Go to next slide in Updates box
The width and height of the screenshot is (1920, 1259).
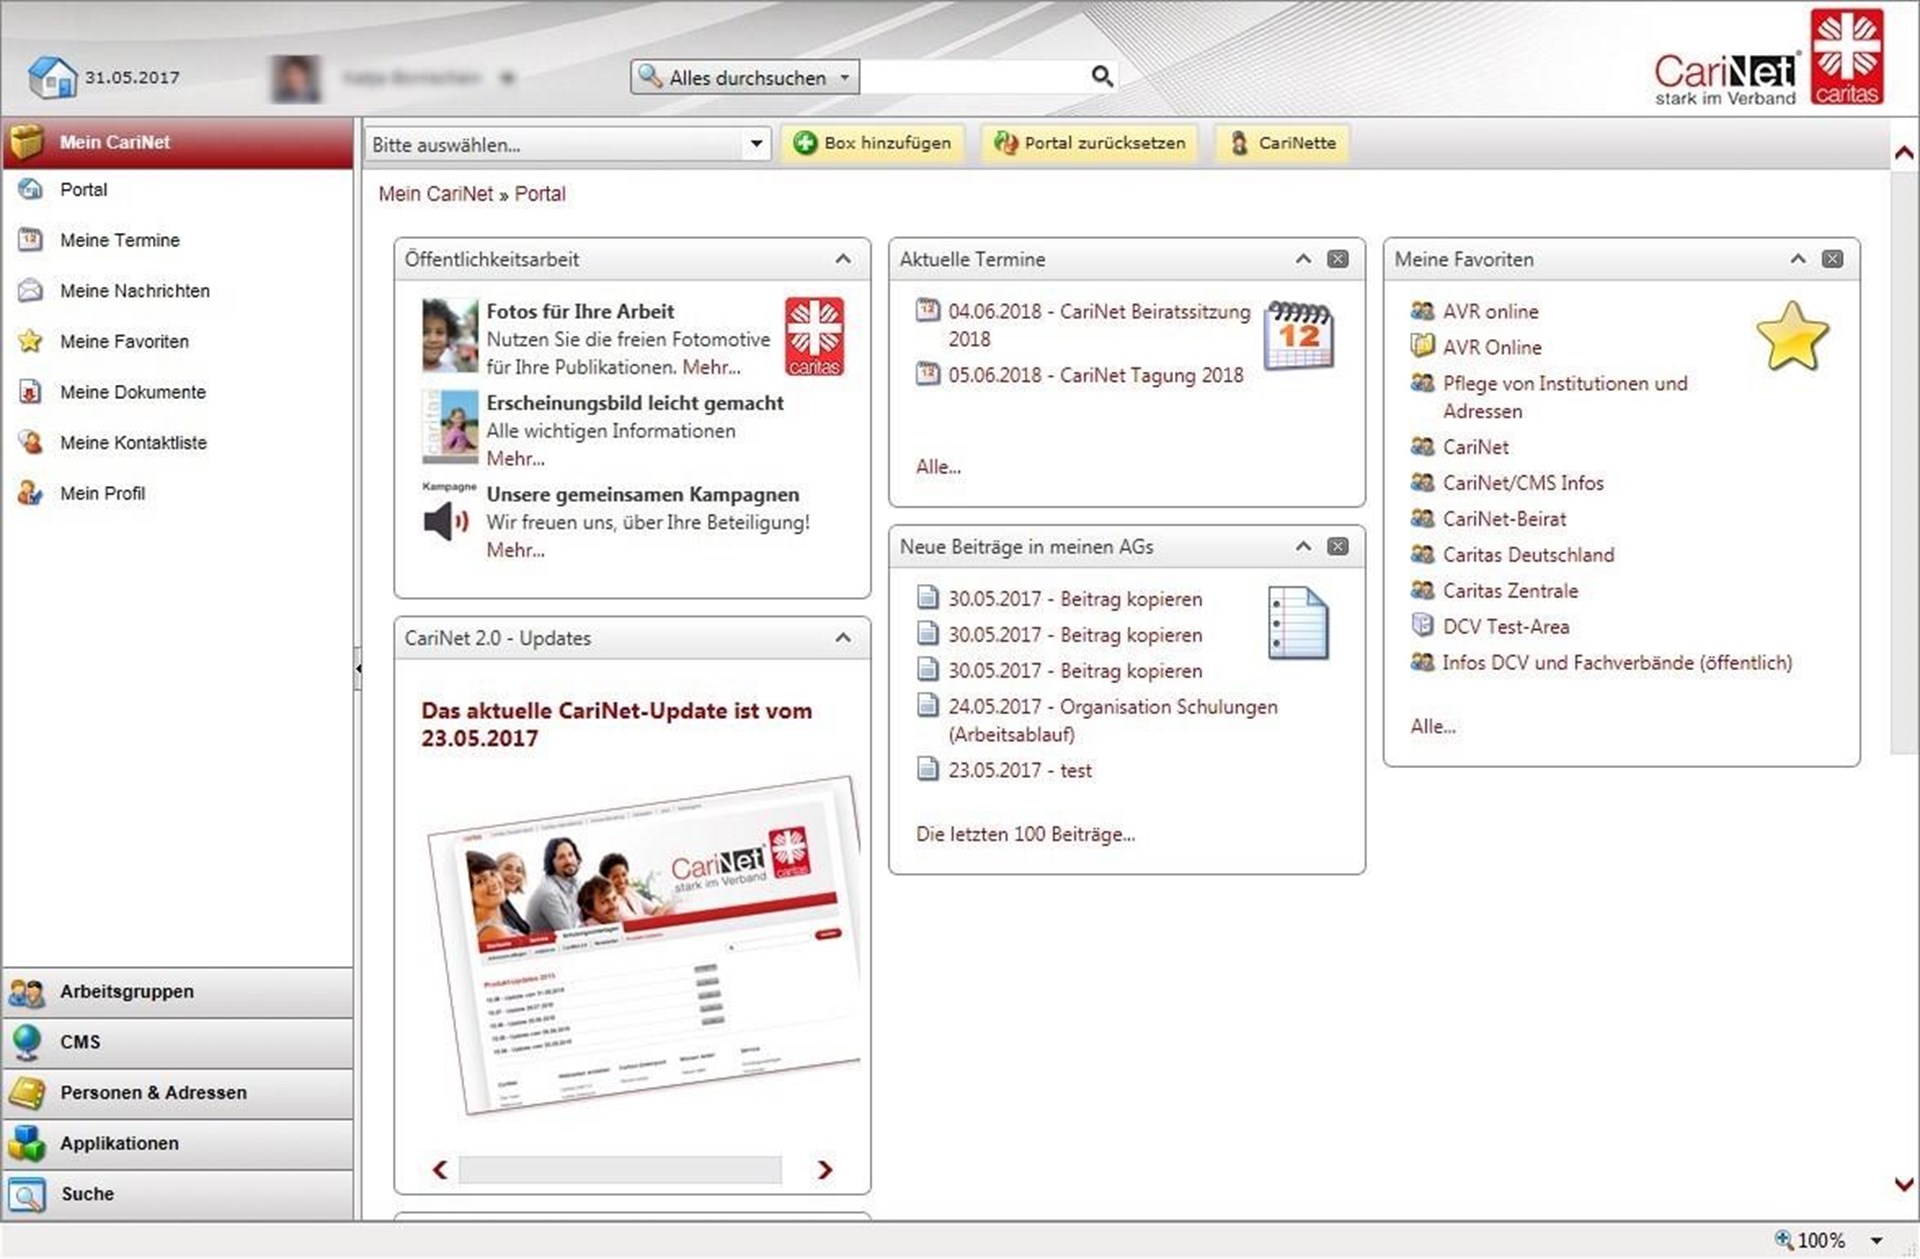[825, 1169]
